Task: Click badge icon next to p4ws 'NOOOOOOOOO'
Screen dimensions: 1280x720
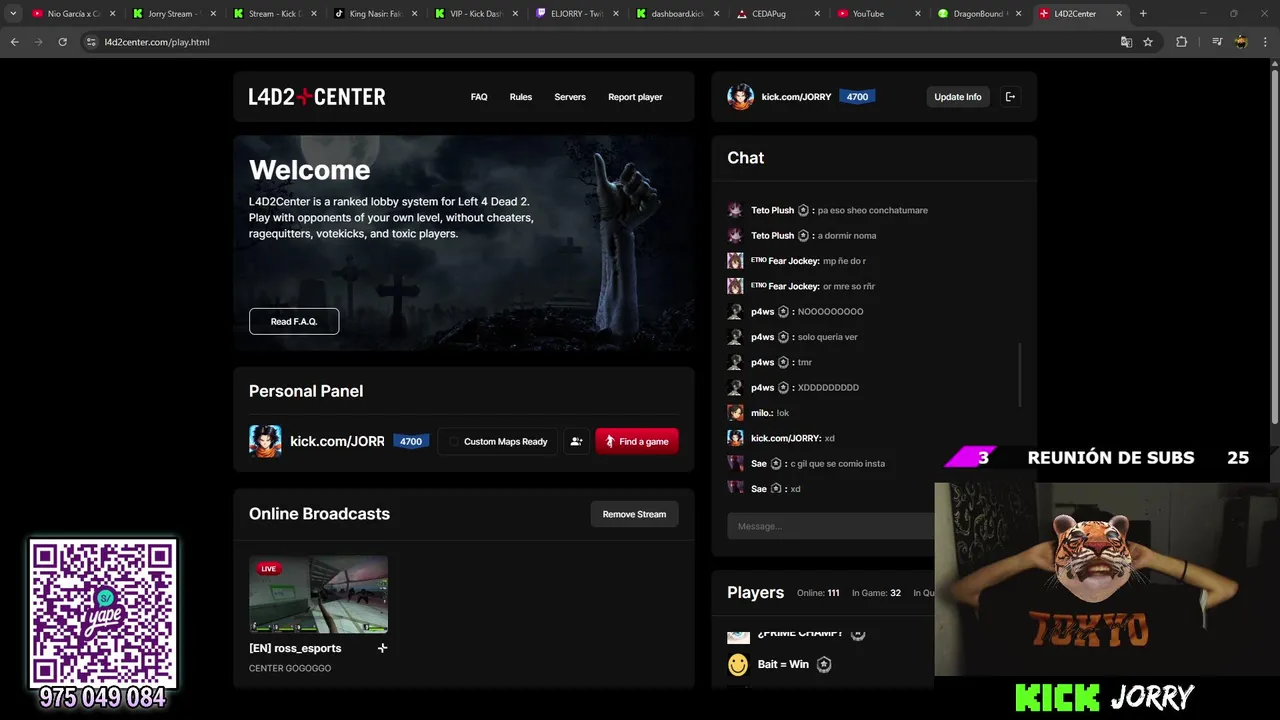Action: [x=783, y=312]
